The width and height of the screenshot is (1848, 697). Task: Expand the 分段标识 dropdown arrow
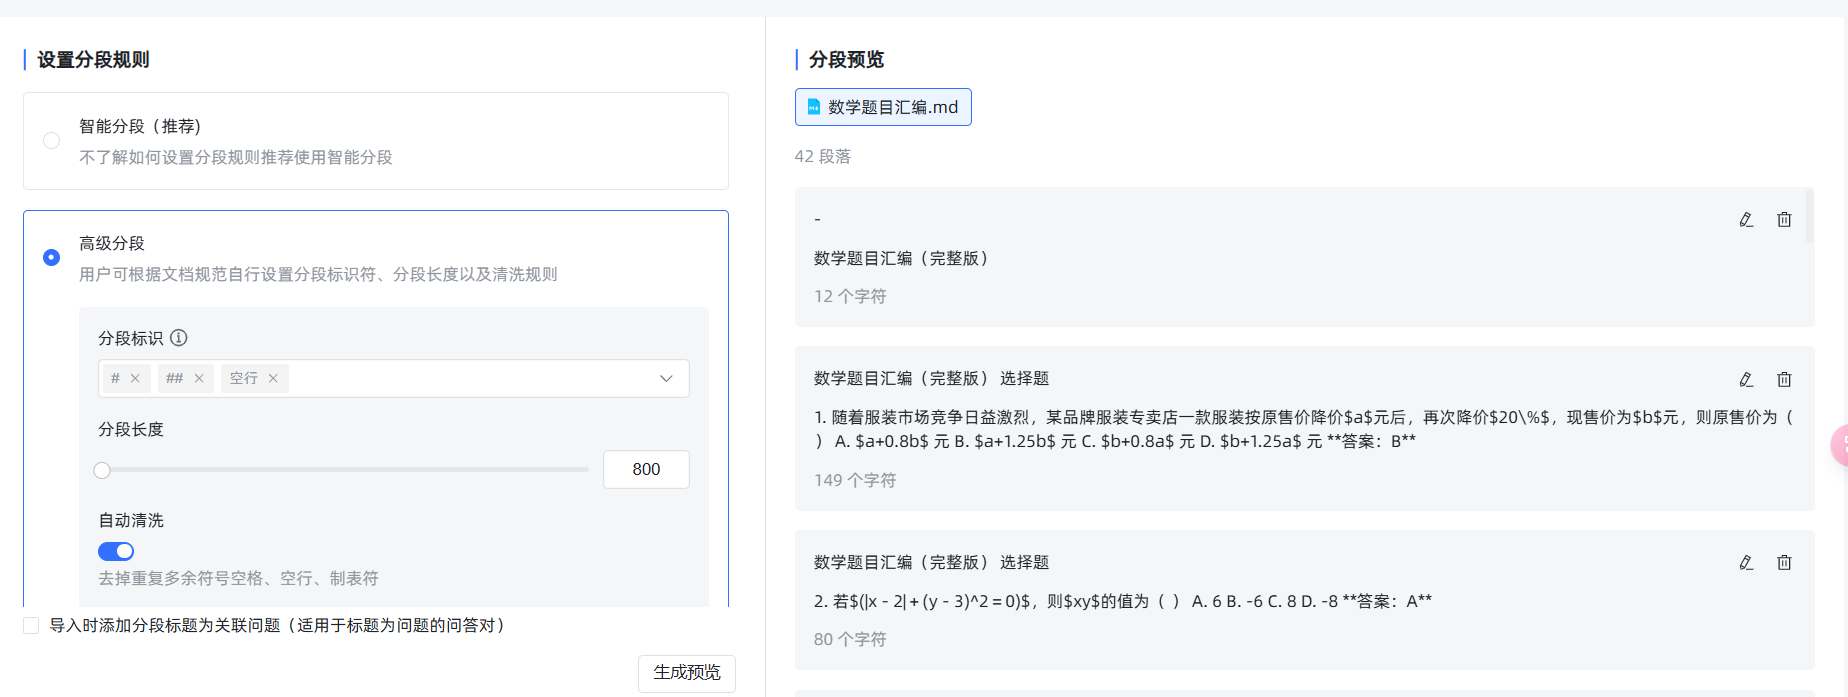tap(666, 378)
